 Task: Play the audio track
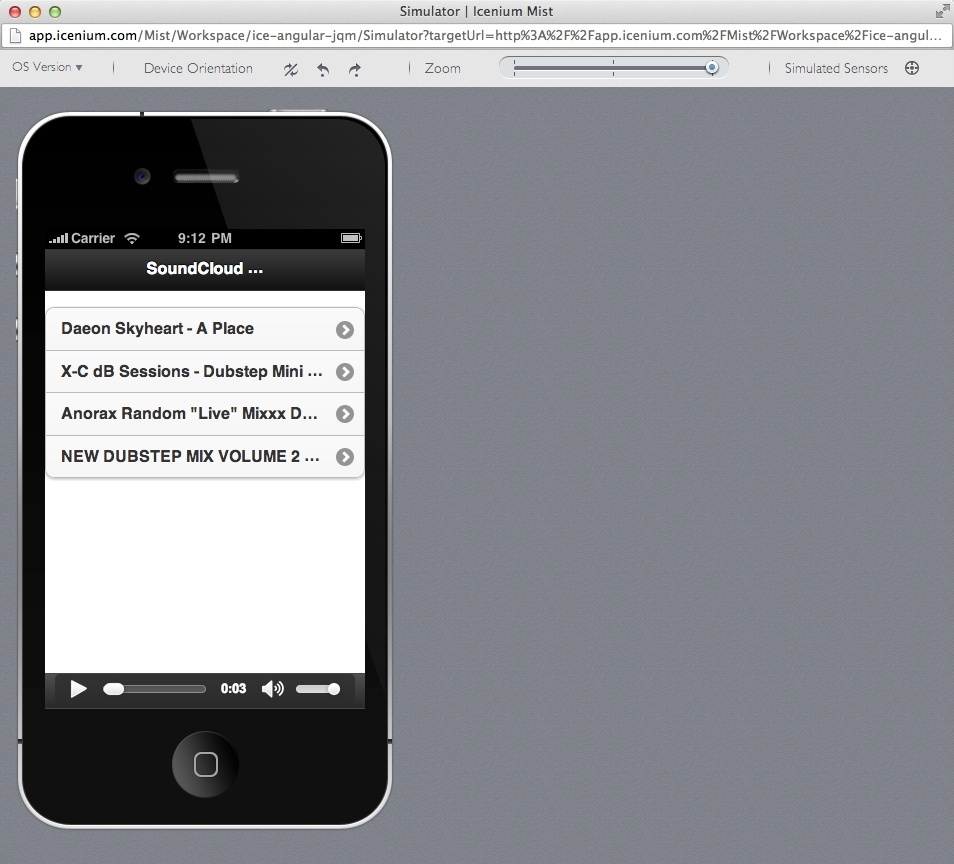coord(78,689)
